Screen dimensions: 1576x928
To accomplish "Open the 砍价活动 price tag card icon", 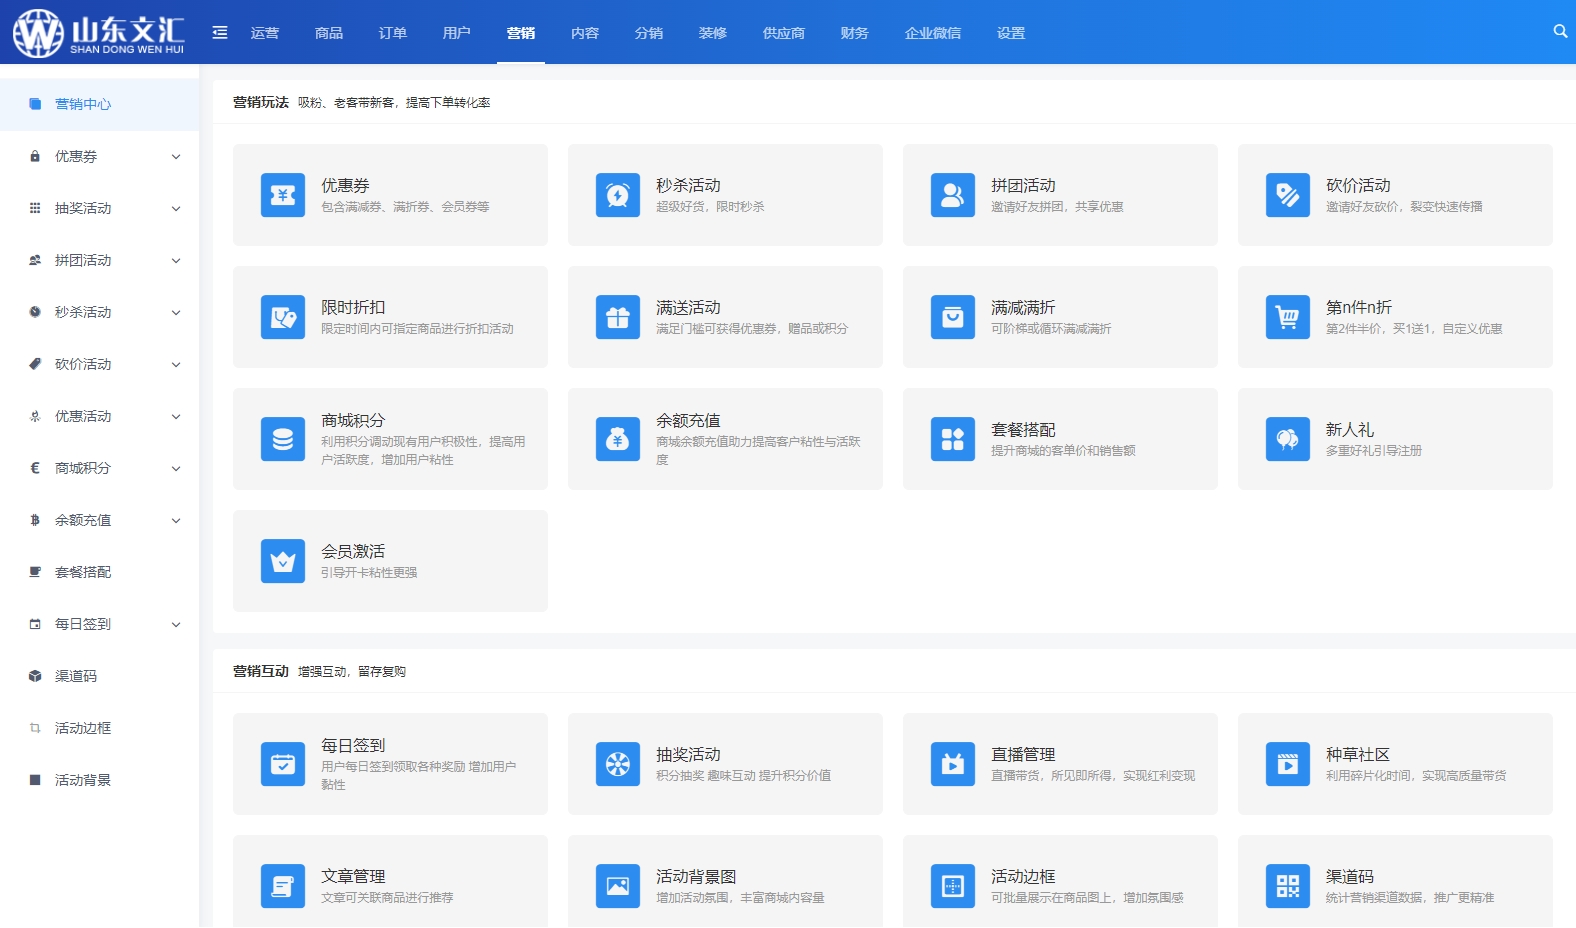I will tap(1288, 195).
